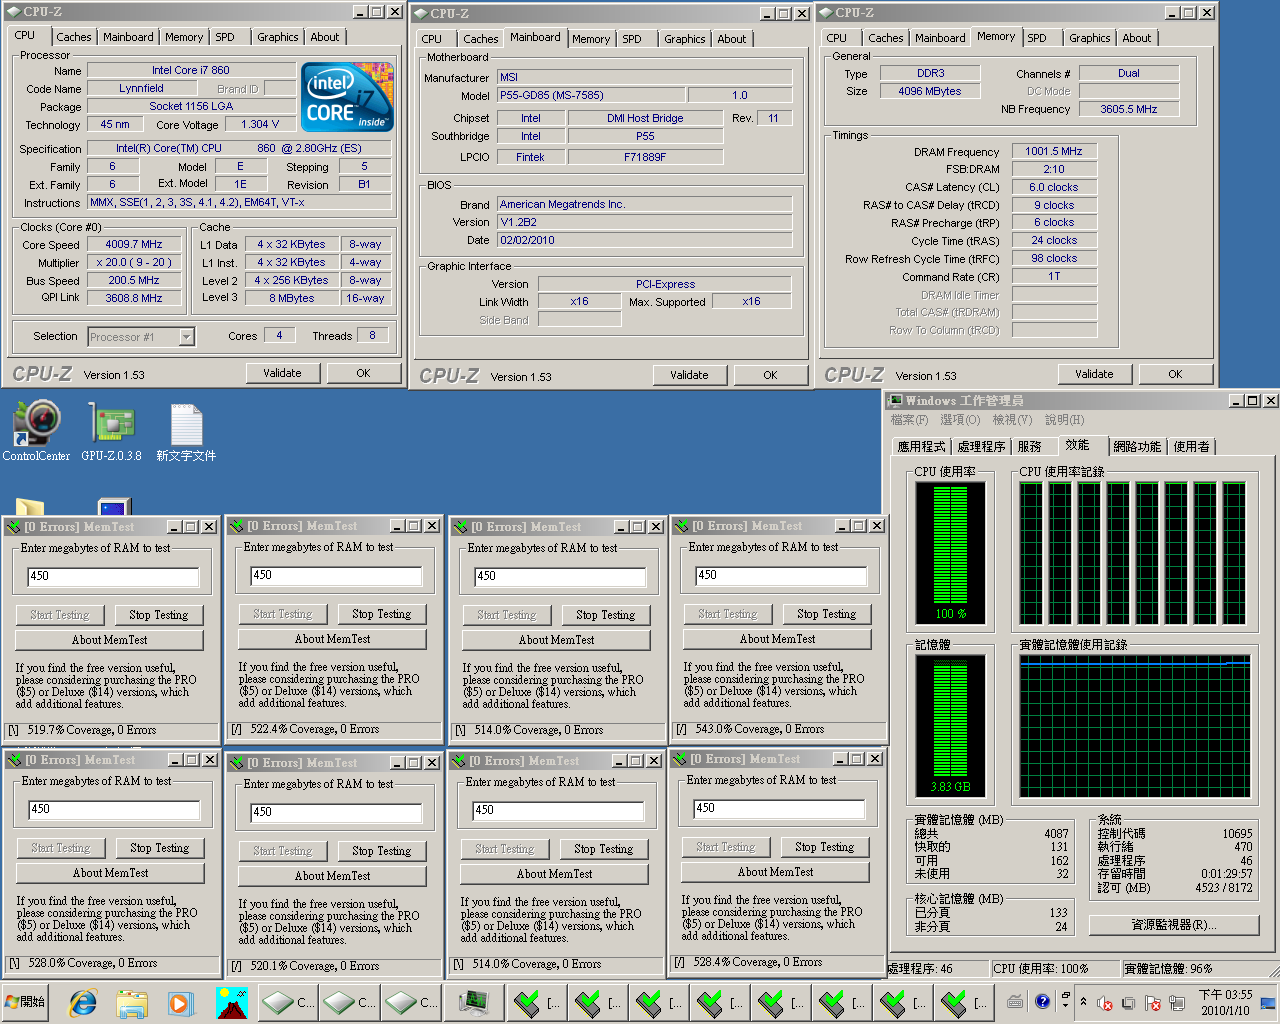Viewport: 1280px width, 1024px height.
Task: Click RAM megabytes field in 519.7% coverage MemTest
Action: coord(113,576)
